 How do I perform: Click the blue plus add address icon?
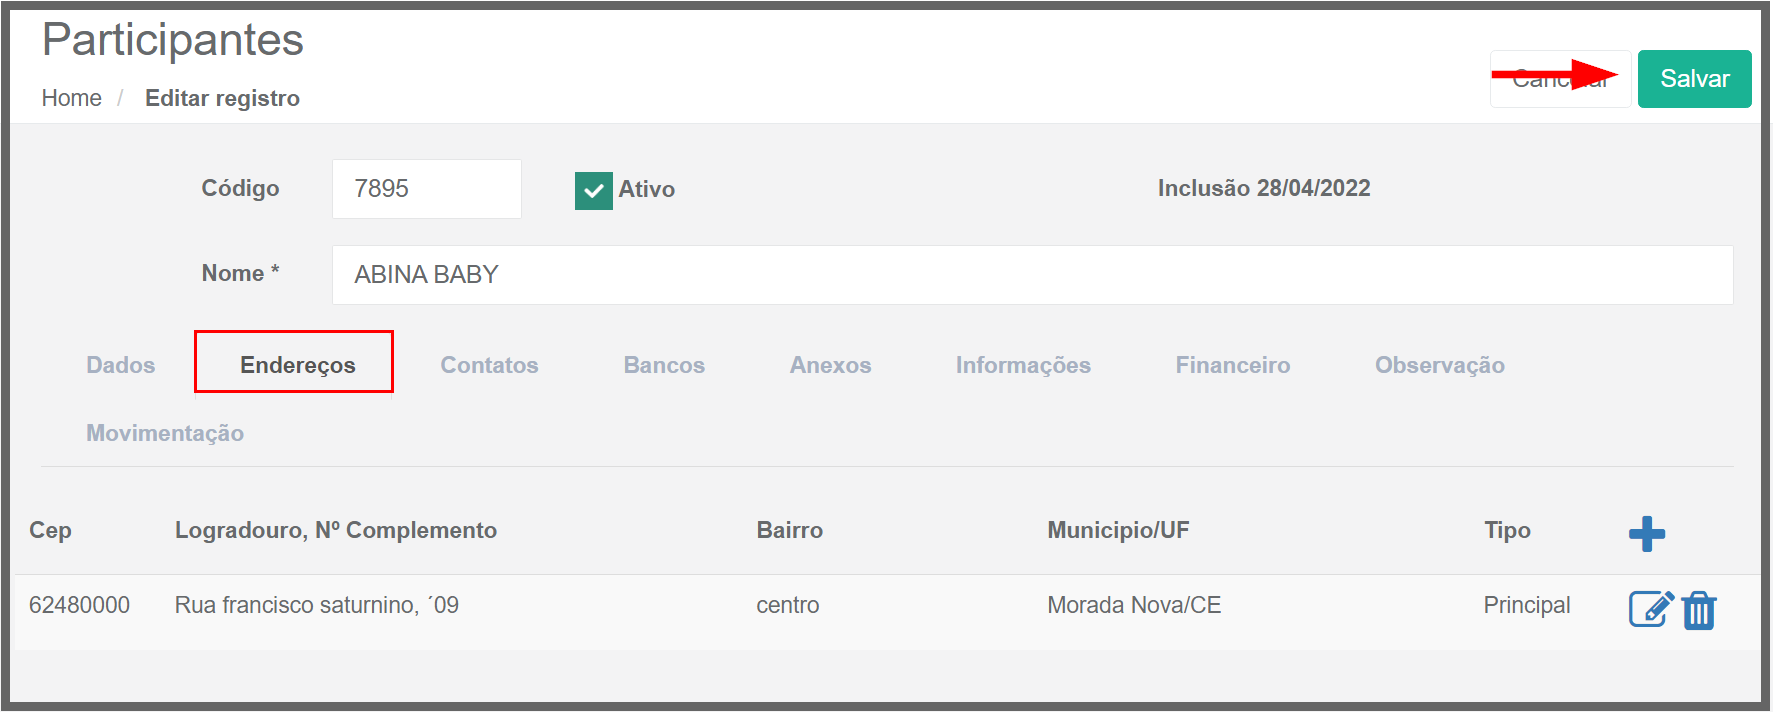coord(1646,534)
